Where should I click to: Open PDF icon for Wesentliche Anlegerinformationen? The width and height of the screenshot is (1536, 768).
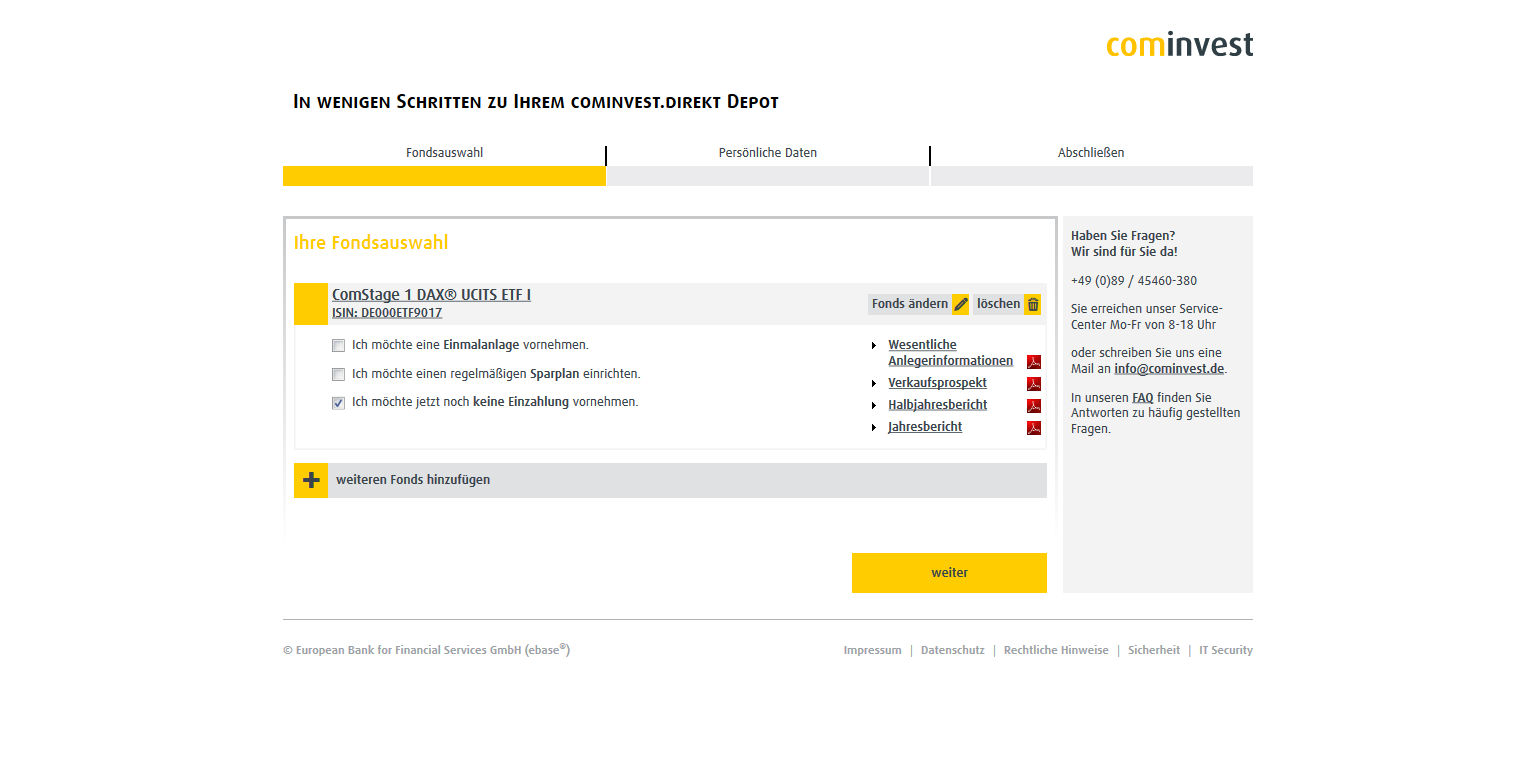(x=1034, y=362)
